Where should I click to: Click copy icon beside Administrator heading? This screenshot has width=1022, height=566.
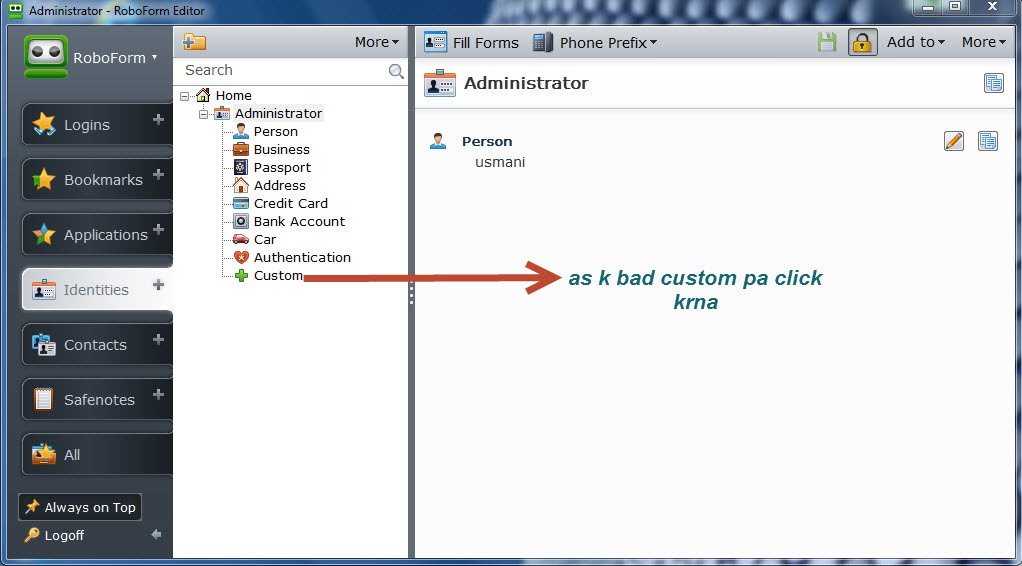tap(993, 83)
